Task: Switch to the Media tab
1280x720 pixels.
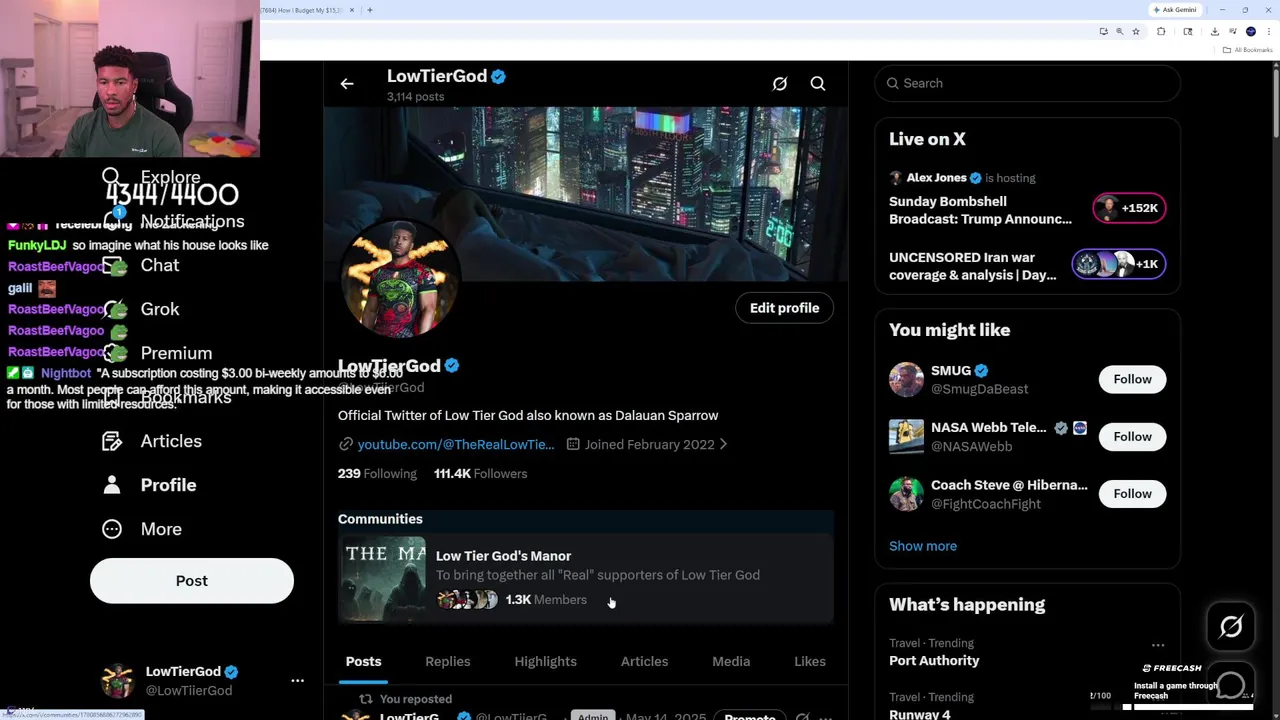Action: click(x=731, y=662)
